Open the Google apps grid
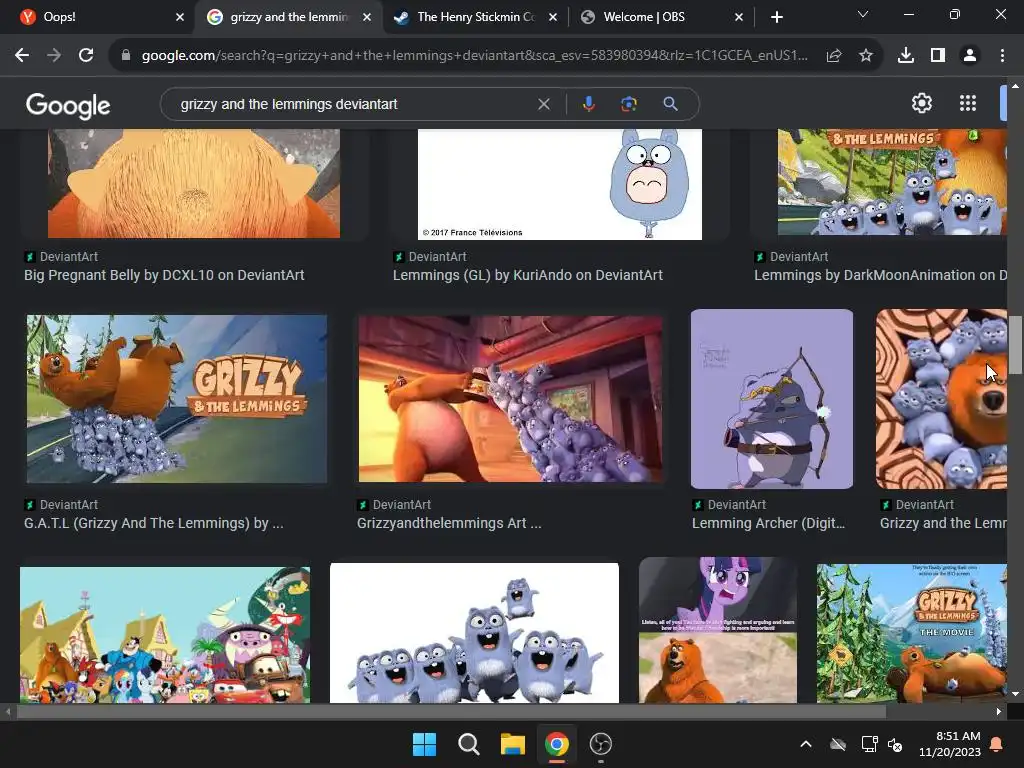This screenshot has height=768, width=1024. pos(968,103)
